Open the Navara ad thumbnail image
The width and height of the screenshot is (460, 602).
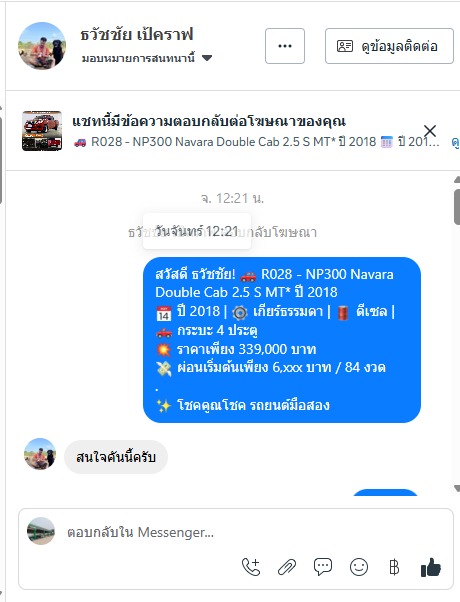coord(42,131)
